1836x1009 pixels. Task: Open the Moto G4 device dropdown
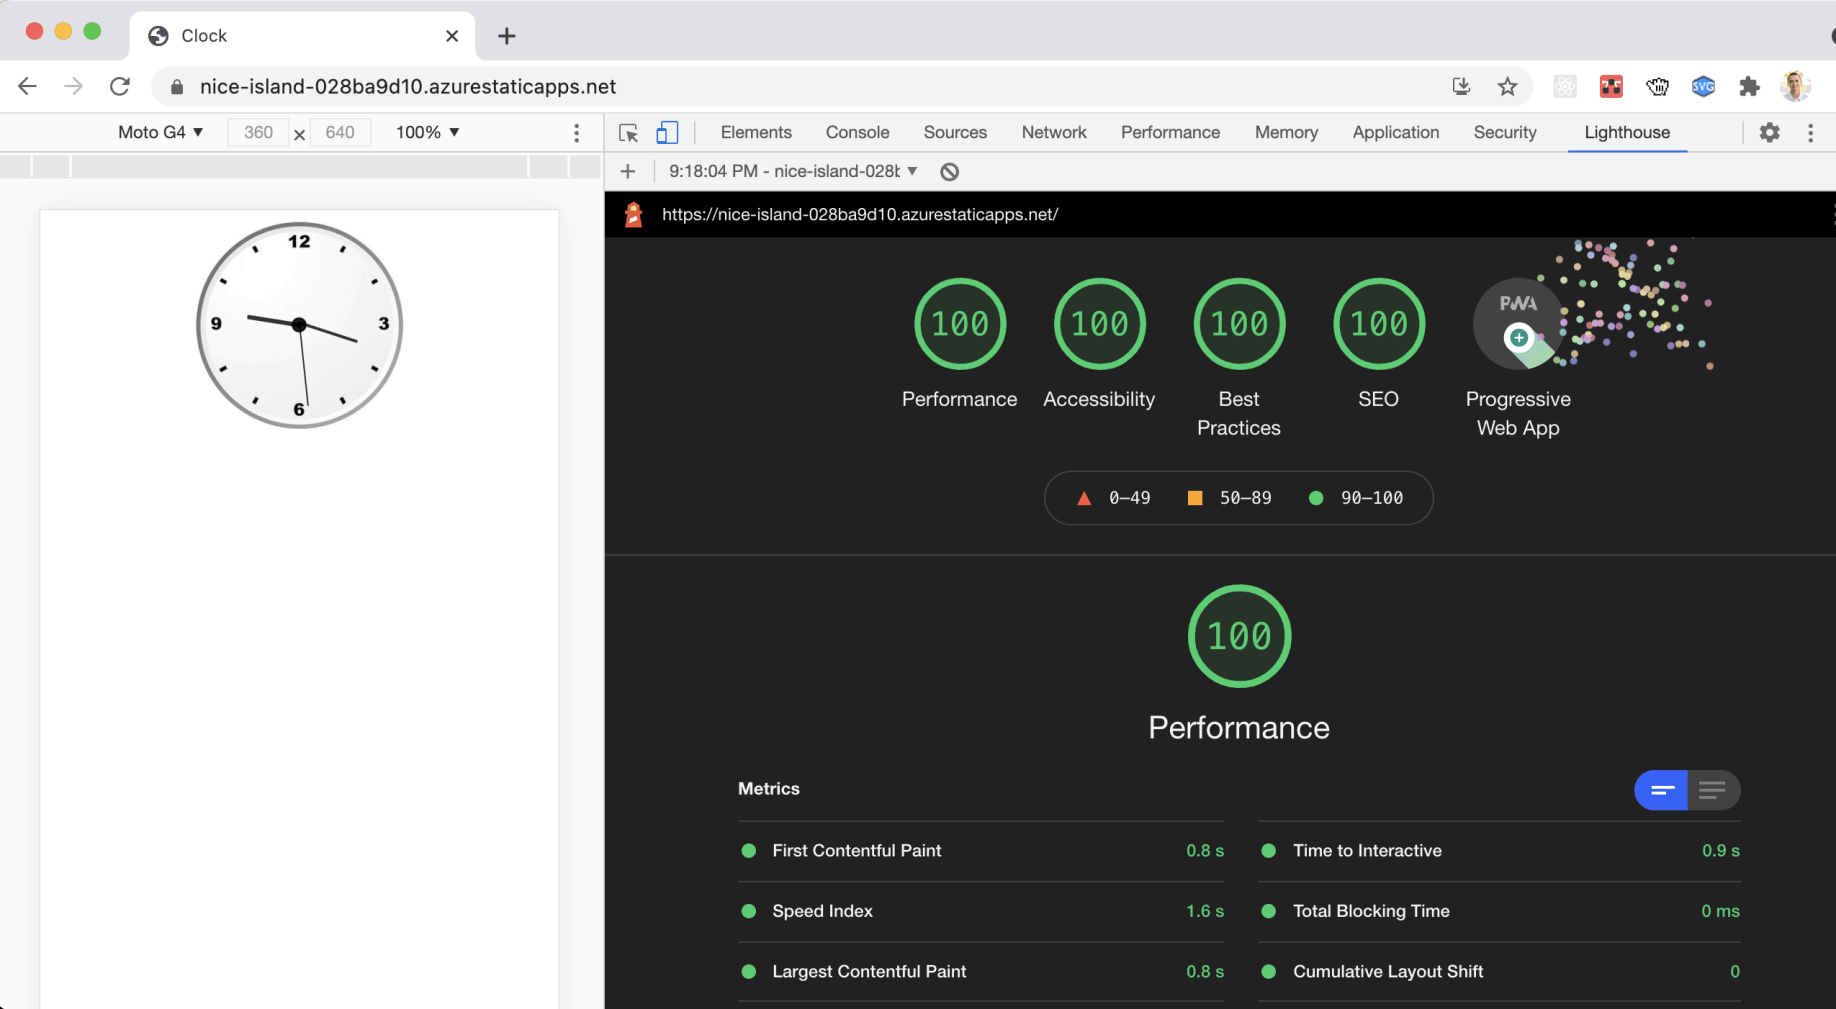[x=160, y=132]
